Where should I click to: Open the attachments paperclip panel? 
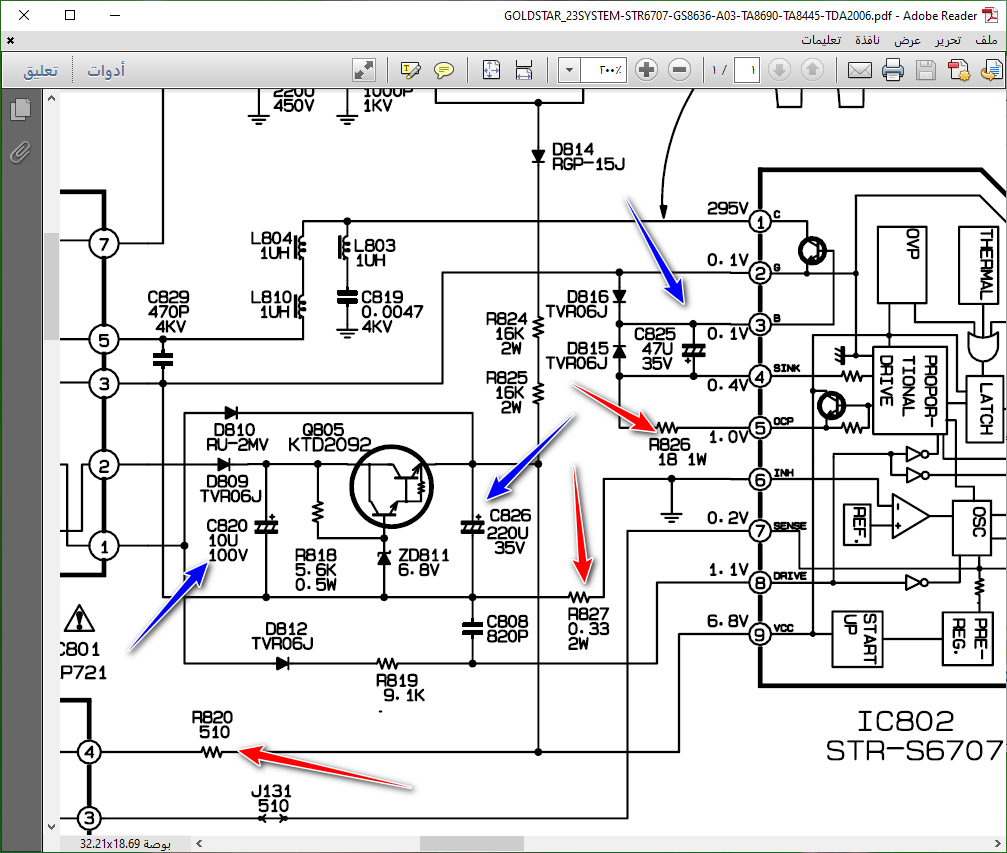[x=21, y=153]
